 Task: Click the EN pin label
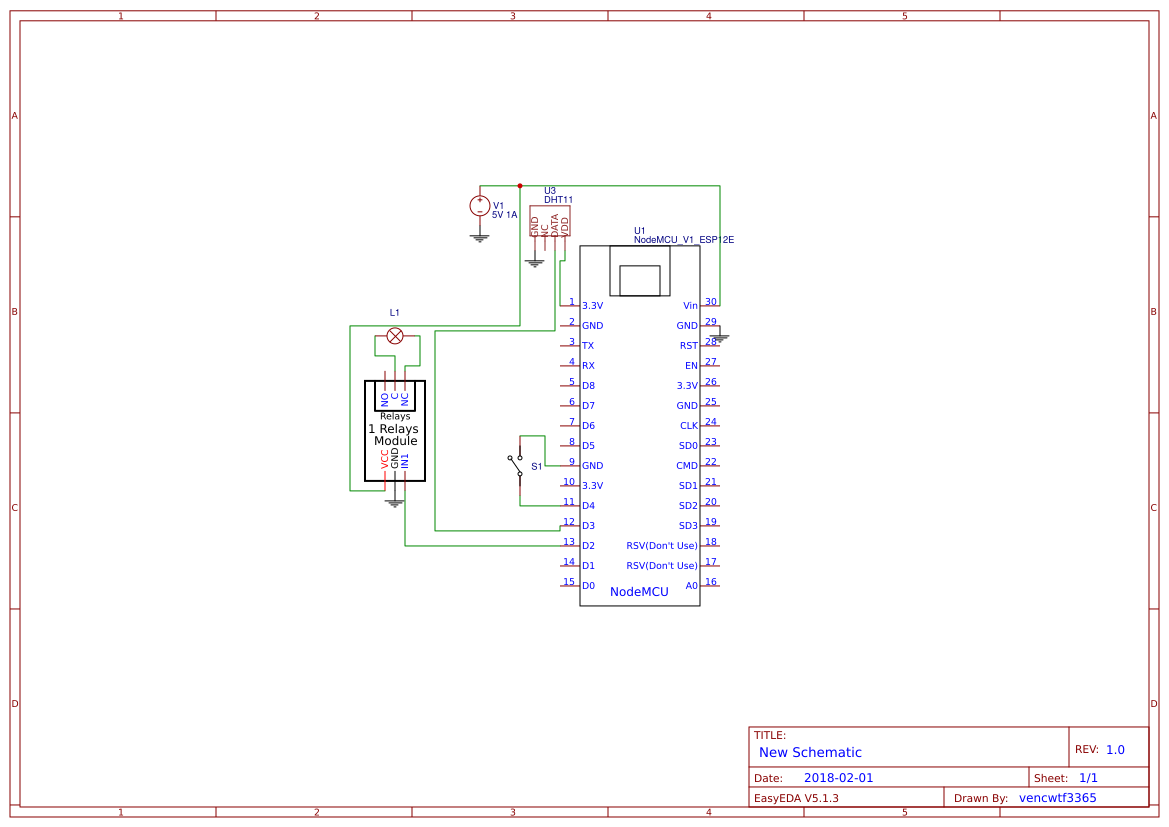tap(692, 366)
